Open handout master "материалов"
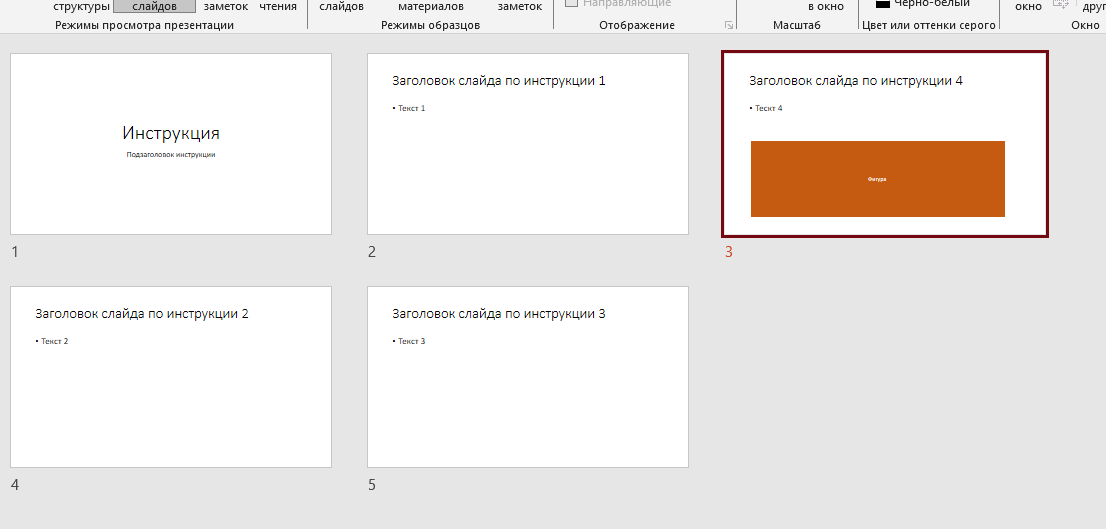1106x529 pixels. coord(430,6)
